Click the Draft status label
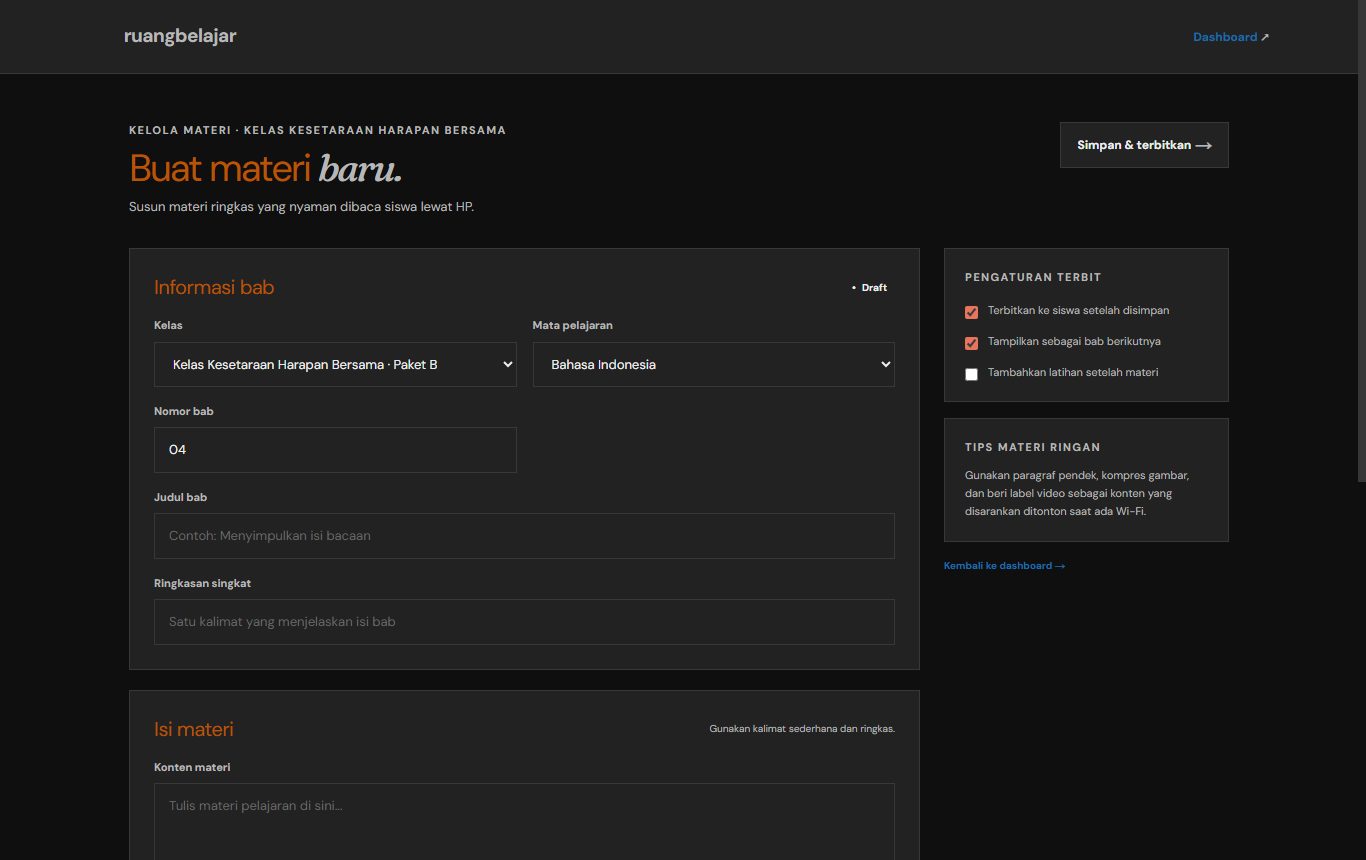1366x860 pixels. [x=868, y=288]
